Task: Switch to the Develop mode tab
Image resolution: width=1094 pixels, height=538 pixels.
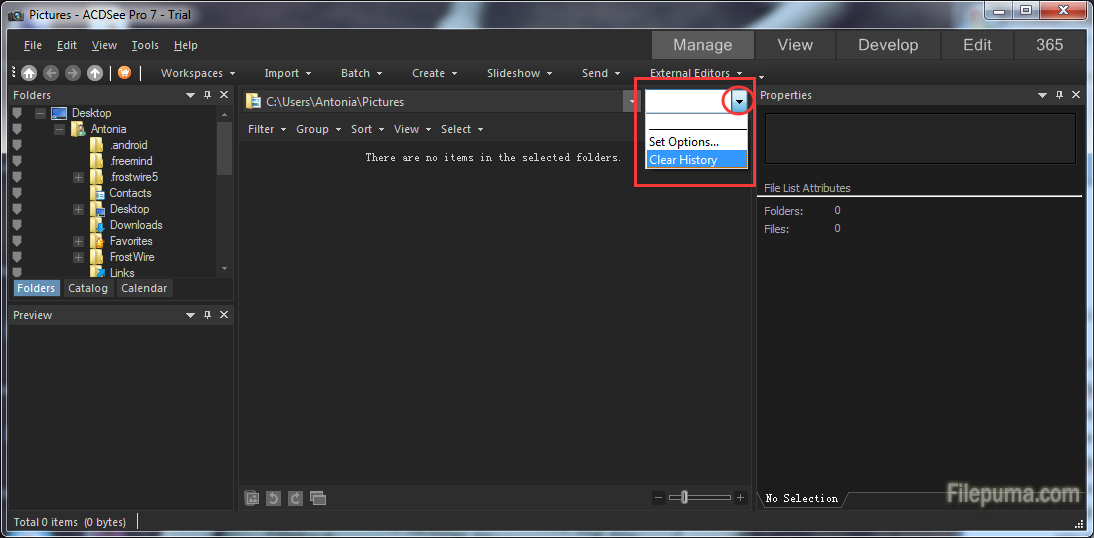Action: (887, 45)
